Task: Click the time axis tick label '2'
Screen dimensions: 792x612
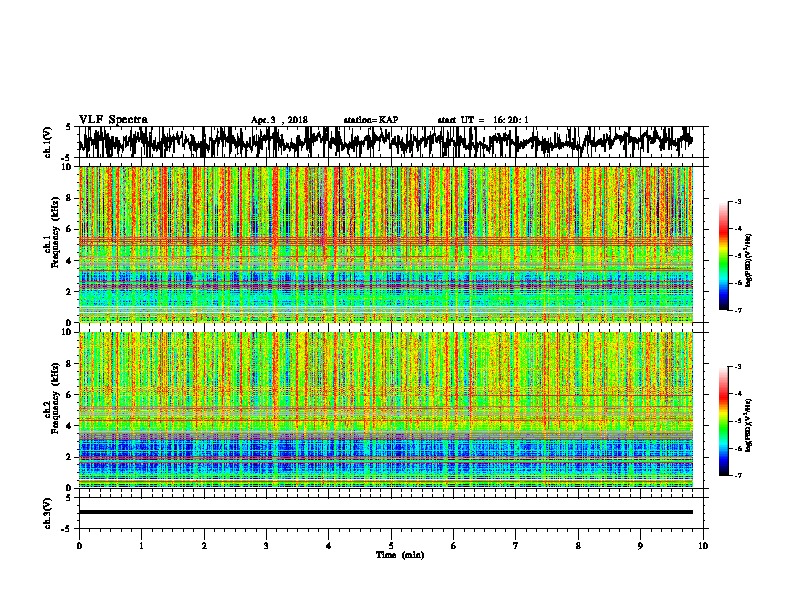Action: (x=204, y=546)
